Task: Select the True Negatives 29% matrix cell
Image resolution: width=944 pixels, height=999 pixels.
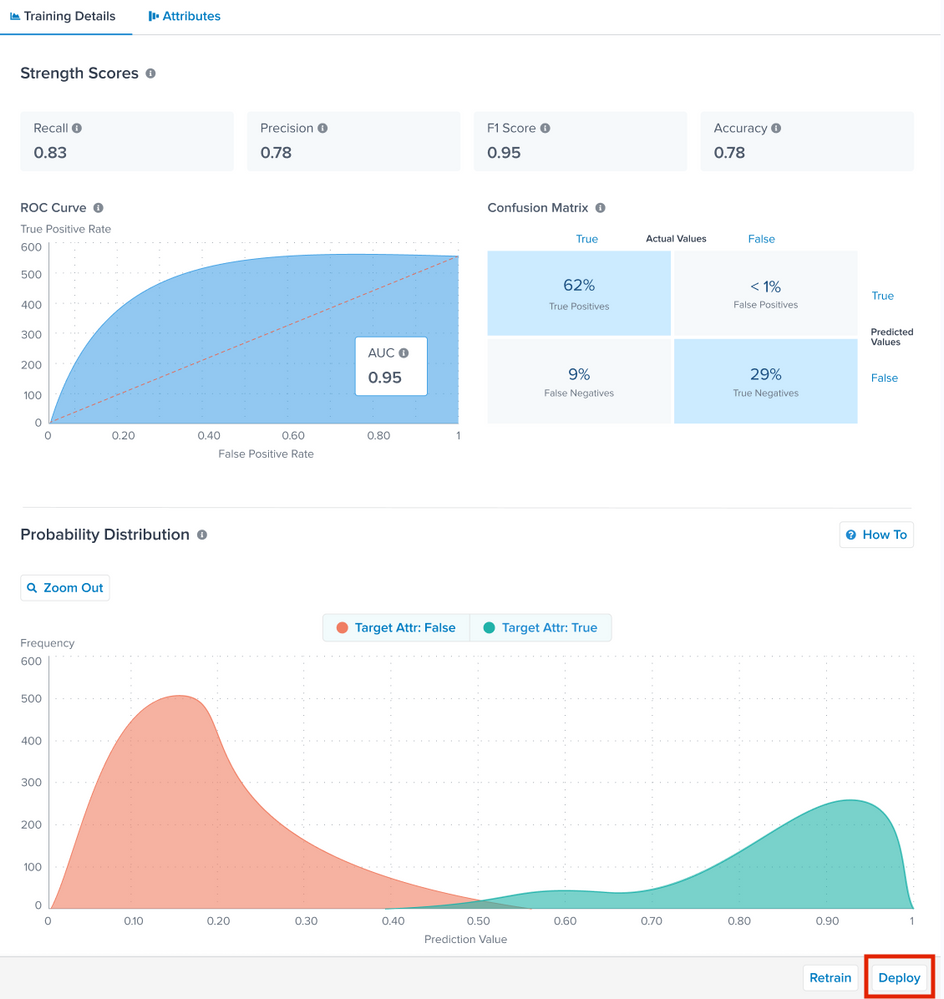Action: 765,381
